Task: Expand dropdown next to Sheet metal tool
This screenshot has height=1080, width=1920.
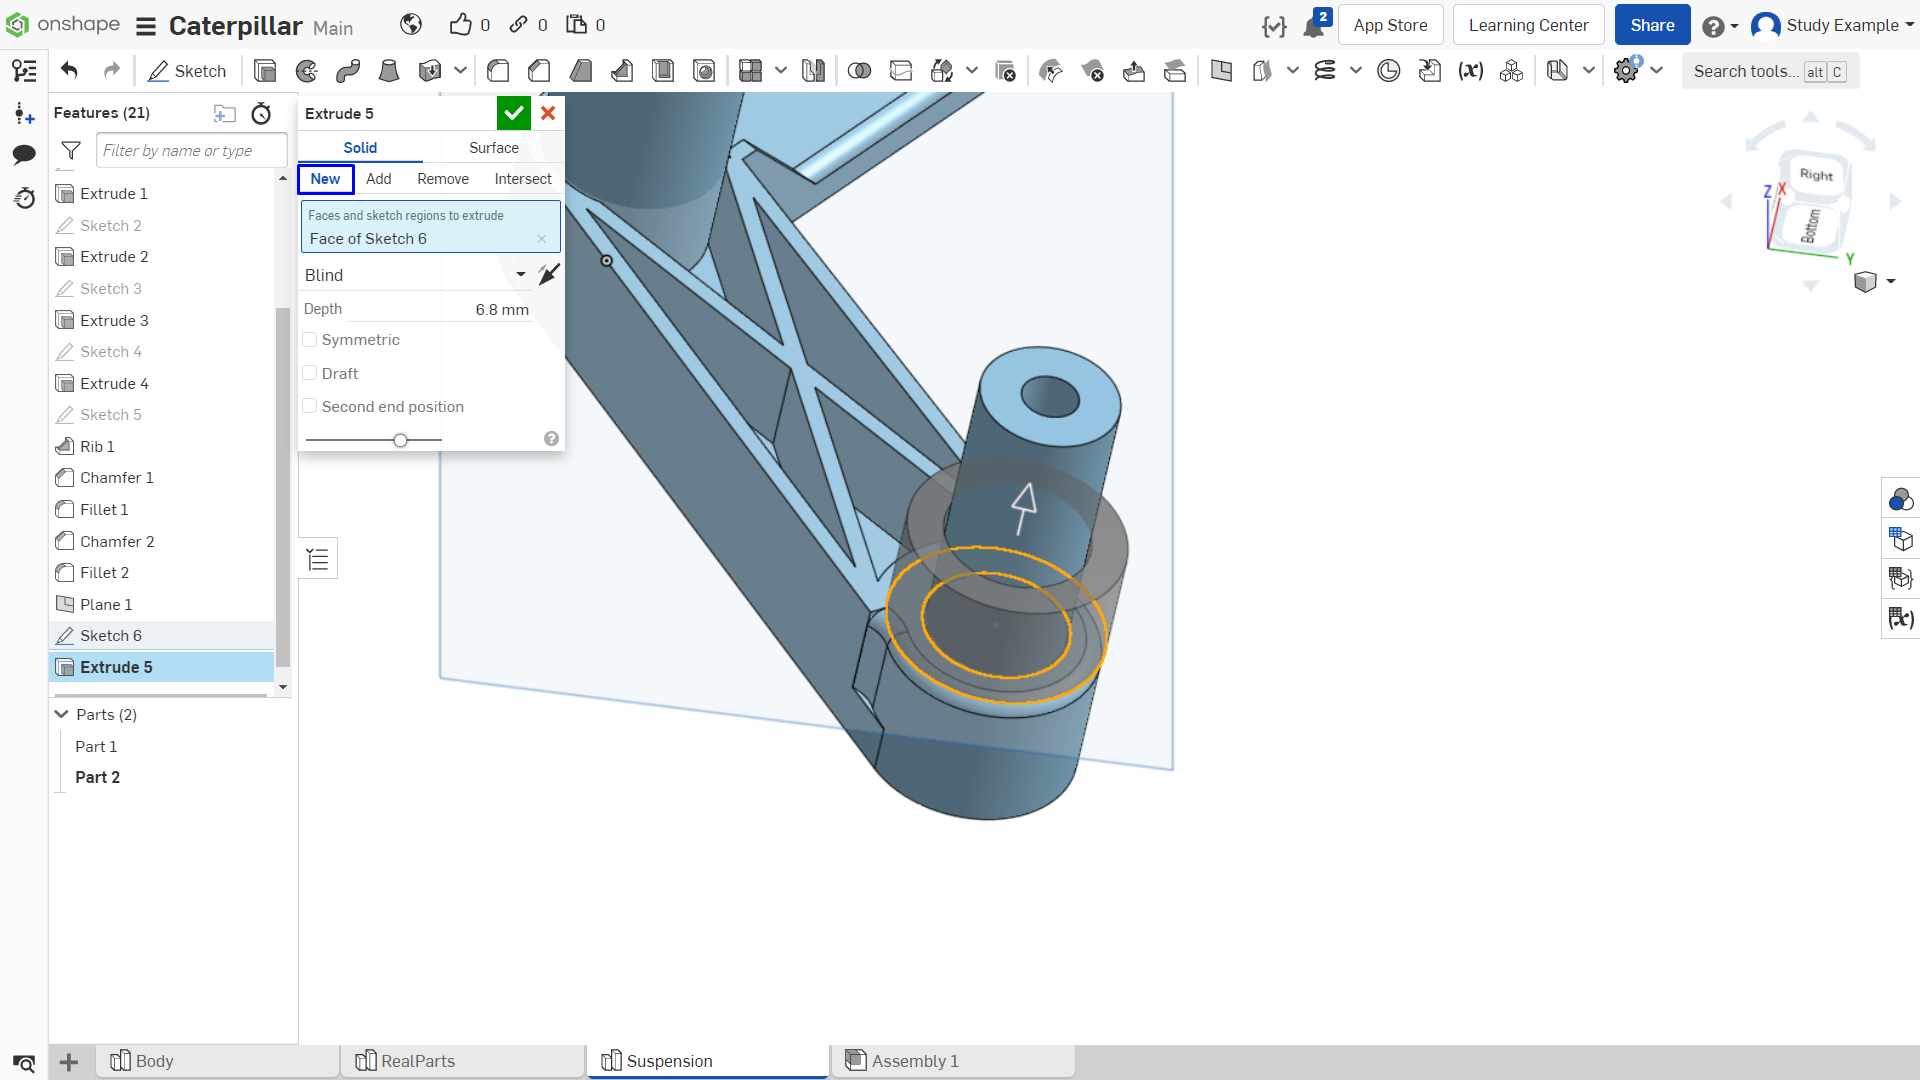Action: pyautogui.click(x=1589, y=71)
